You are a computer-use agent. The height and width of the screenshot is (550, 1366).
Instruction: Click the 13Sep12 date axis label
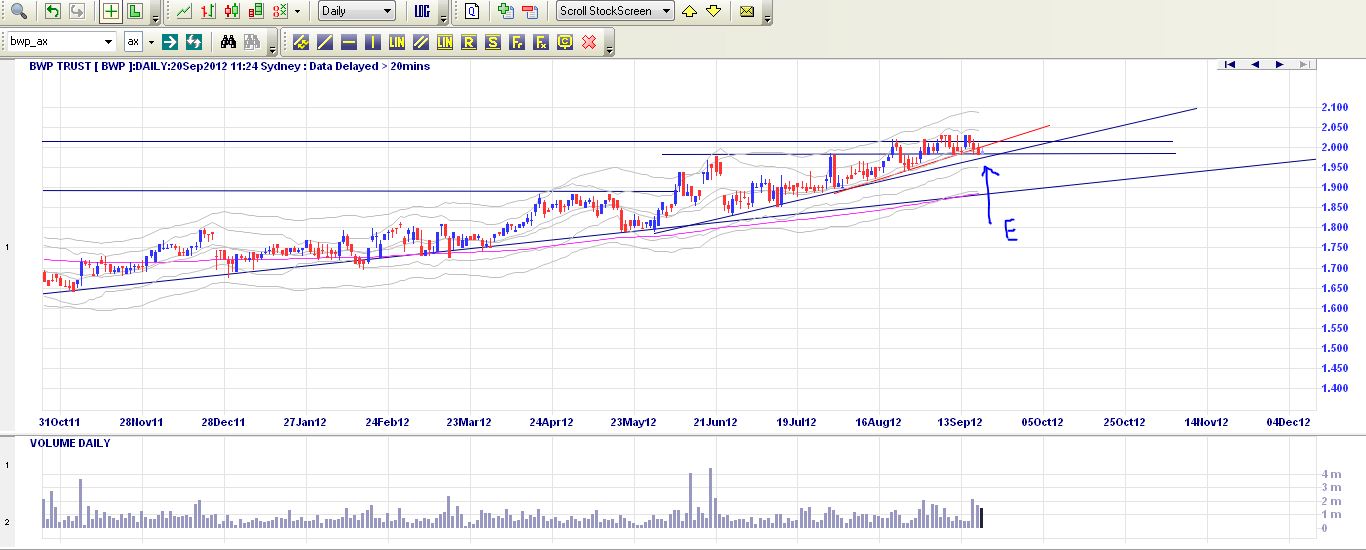click(x=962, y=422)
